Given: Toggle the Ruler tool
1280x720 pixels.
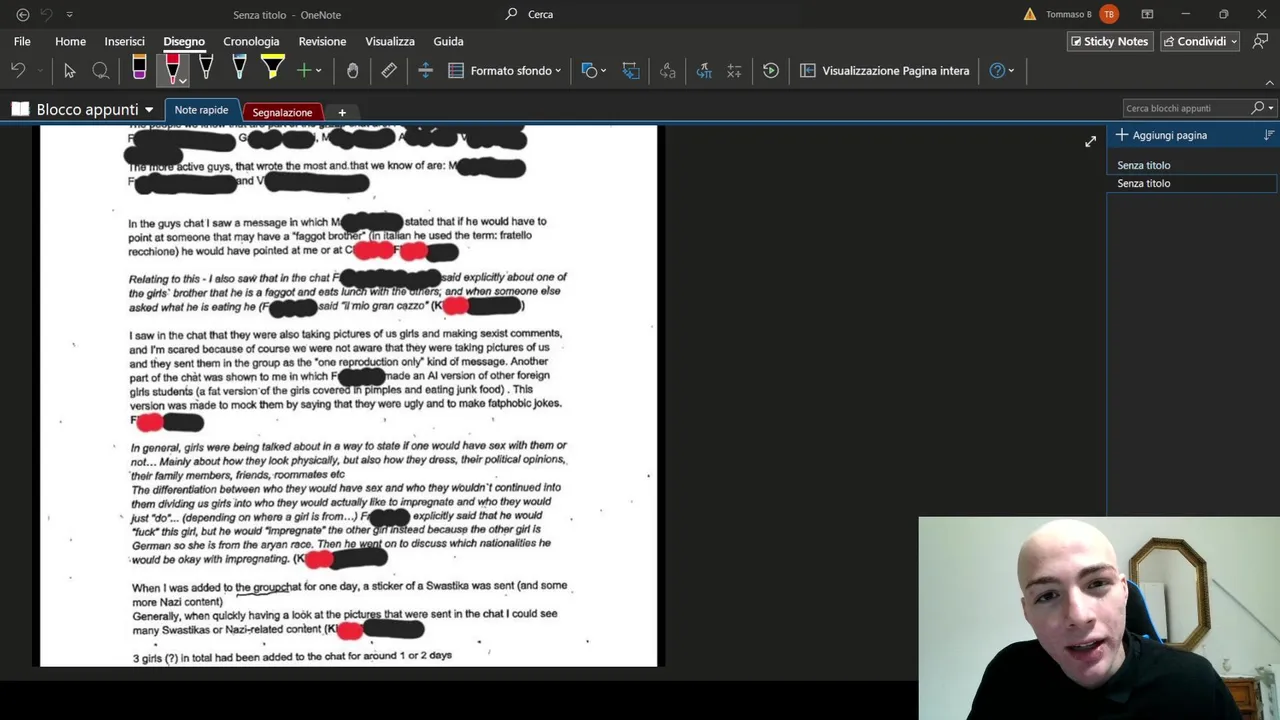Looking at the screenshot, I should tap(389, 70).
